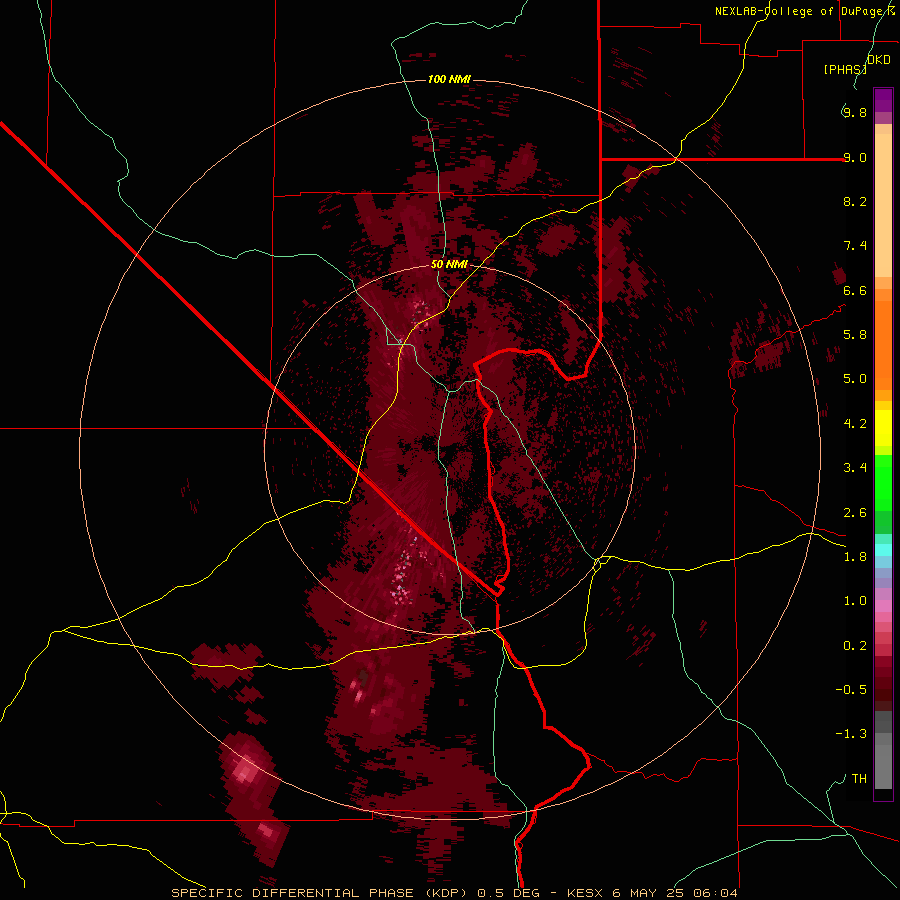Select the 9.8 value on color scale

(855, 112)
